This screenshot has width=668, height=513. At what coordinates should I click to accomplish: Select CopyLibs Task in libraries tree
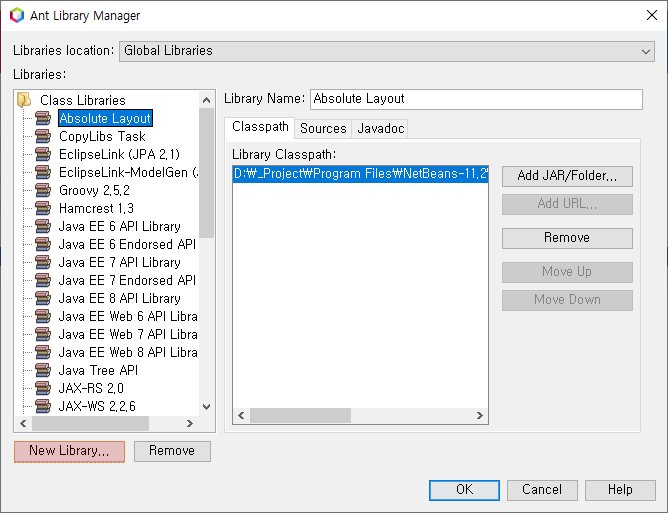(102, 136)
